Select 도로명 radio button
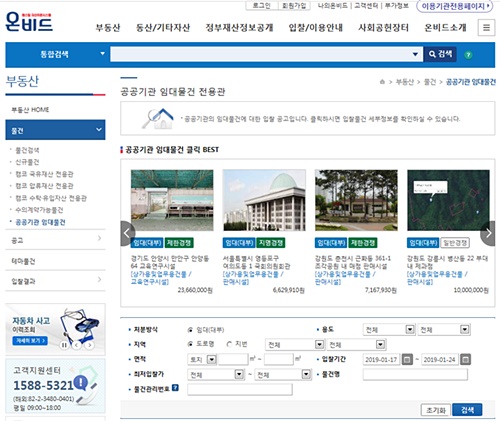This screenshot has width=500, height=421. point(190,344)
